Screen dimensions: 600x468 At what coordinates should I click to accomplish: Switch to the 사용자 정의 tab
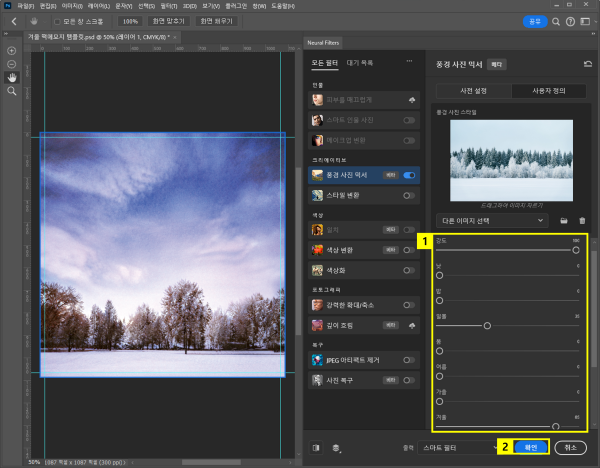click(x=549, y=91)
